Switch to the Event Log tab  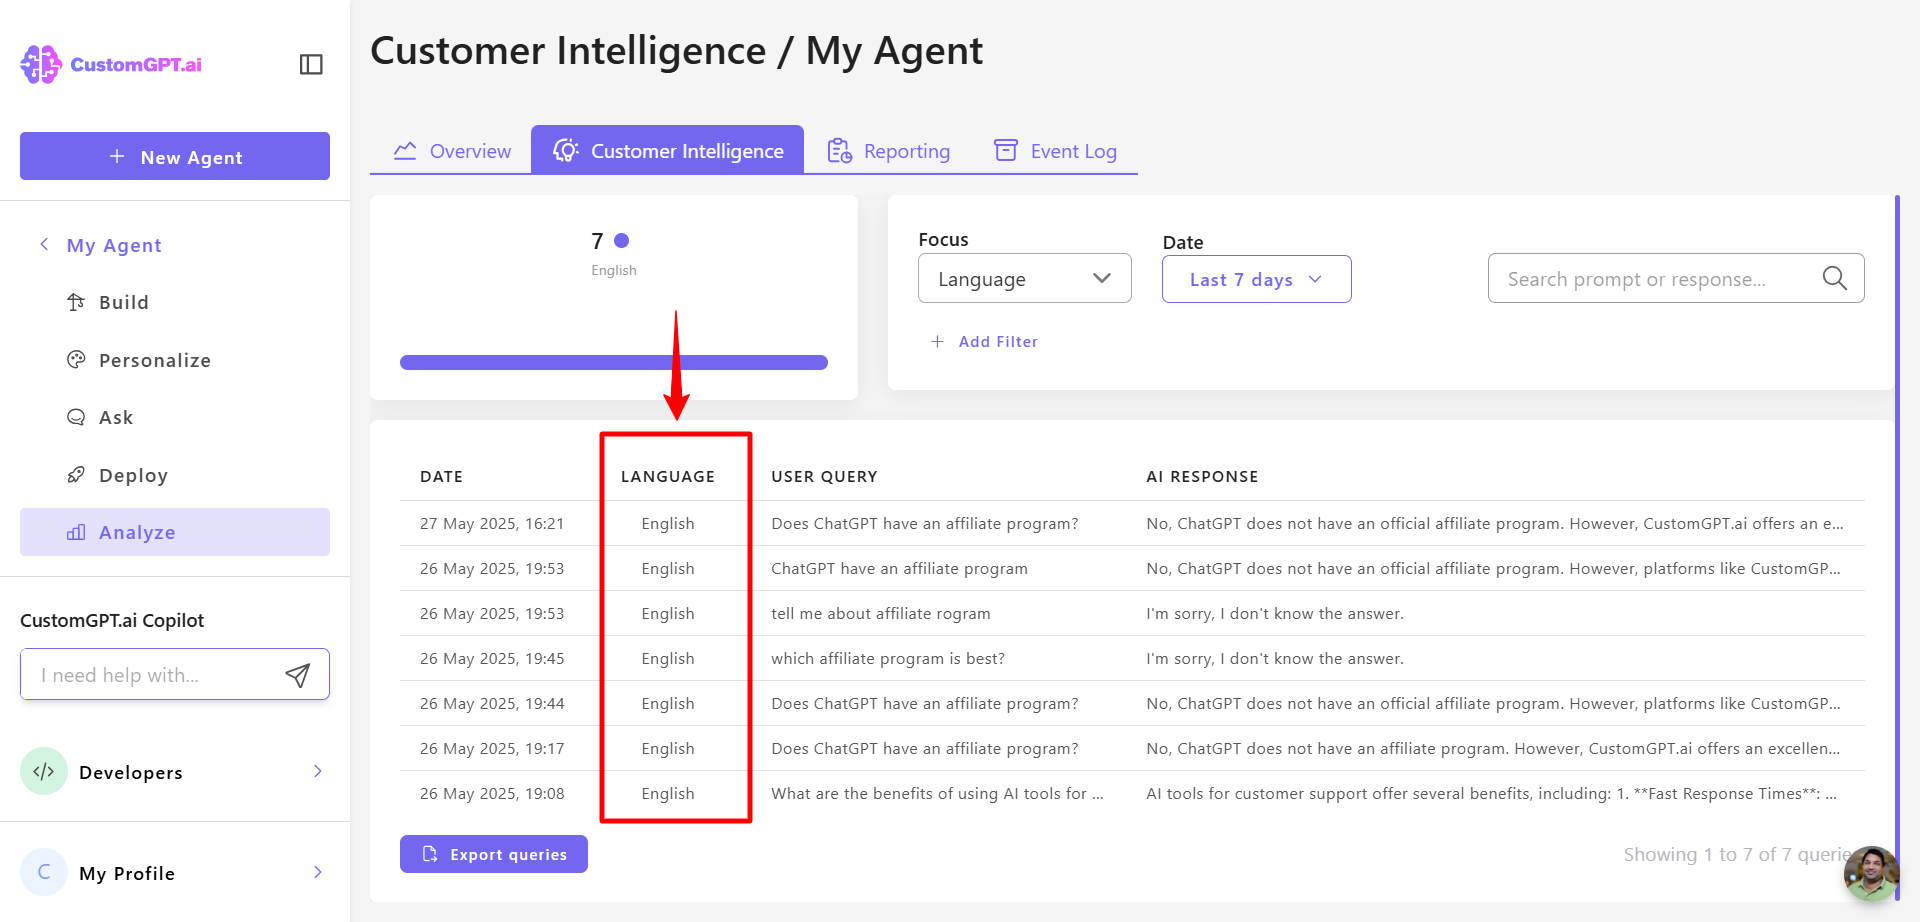[x=1055, y=151]
